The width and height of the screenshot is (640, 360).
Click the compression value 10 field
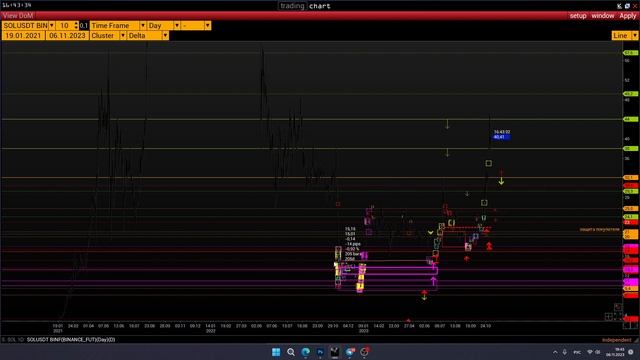[x=64, y=25]
